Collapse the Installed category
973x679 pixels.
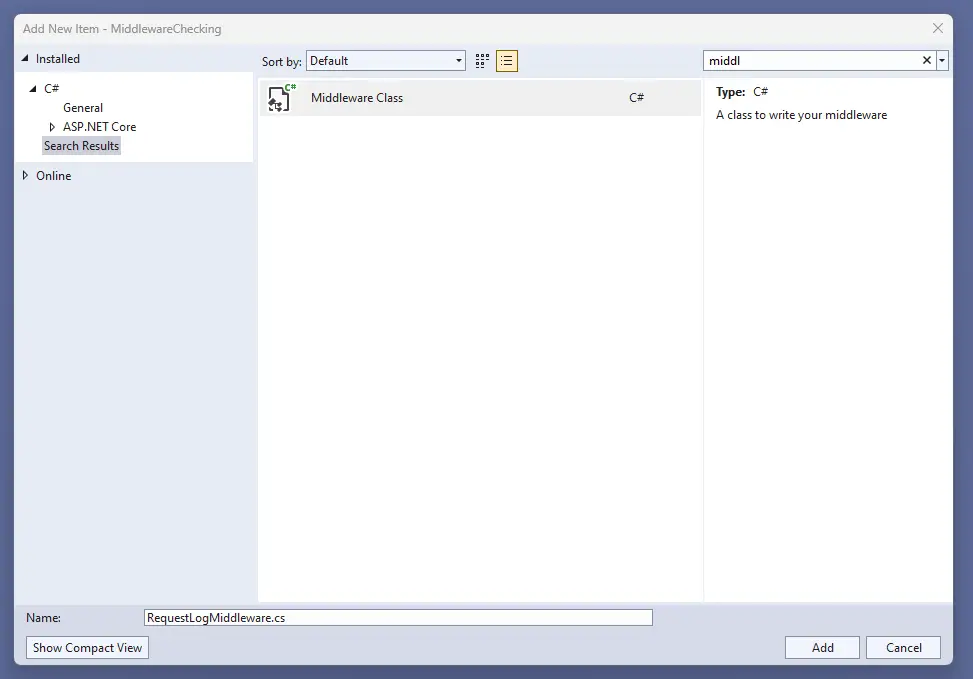tap(24, 58)
